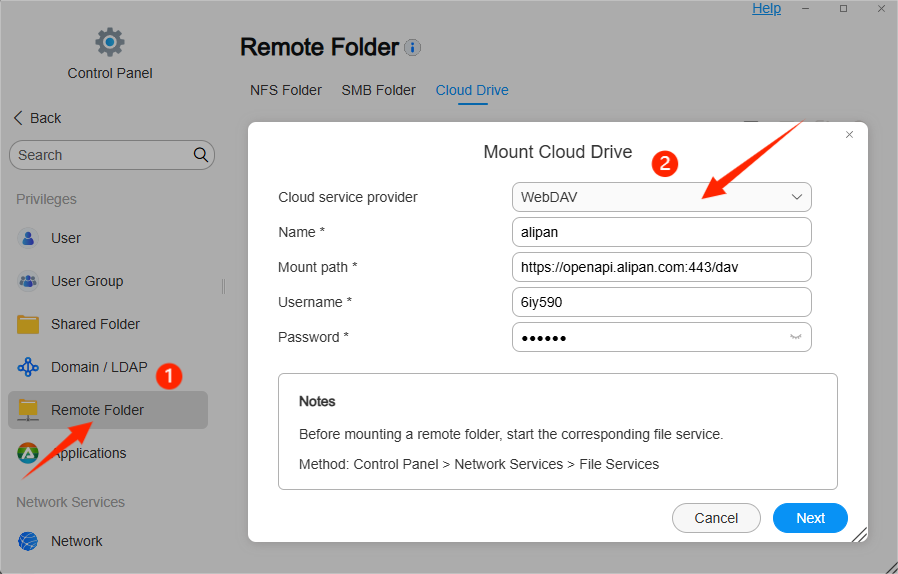Click the Domain / LDAP icon
Screen dimensions: 898x574
tap(27, 367)
